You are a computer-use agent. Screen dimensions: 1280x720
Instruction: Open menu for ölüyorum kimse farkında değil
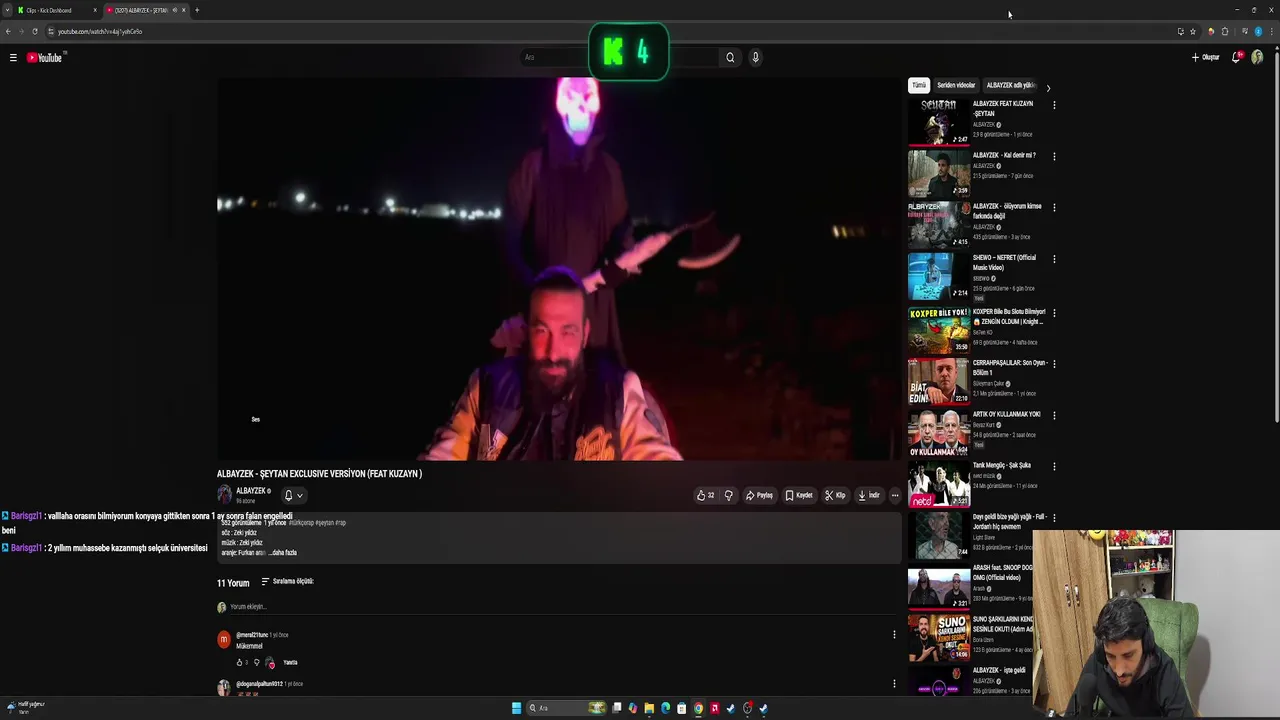(x=1054, y=207)
